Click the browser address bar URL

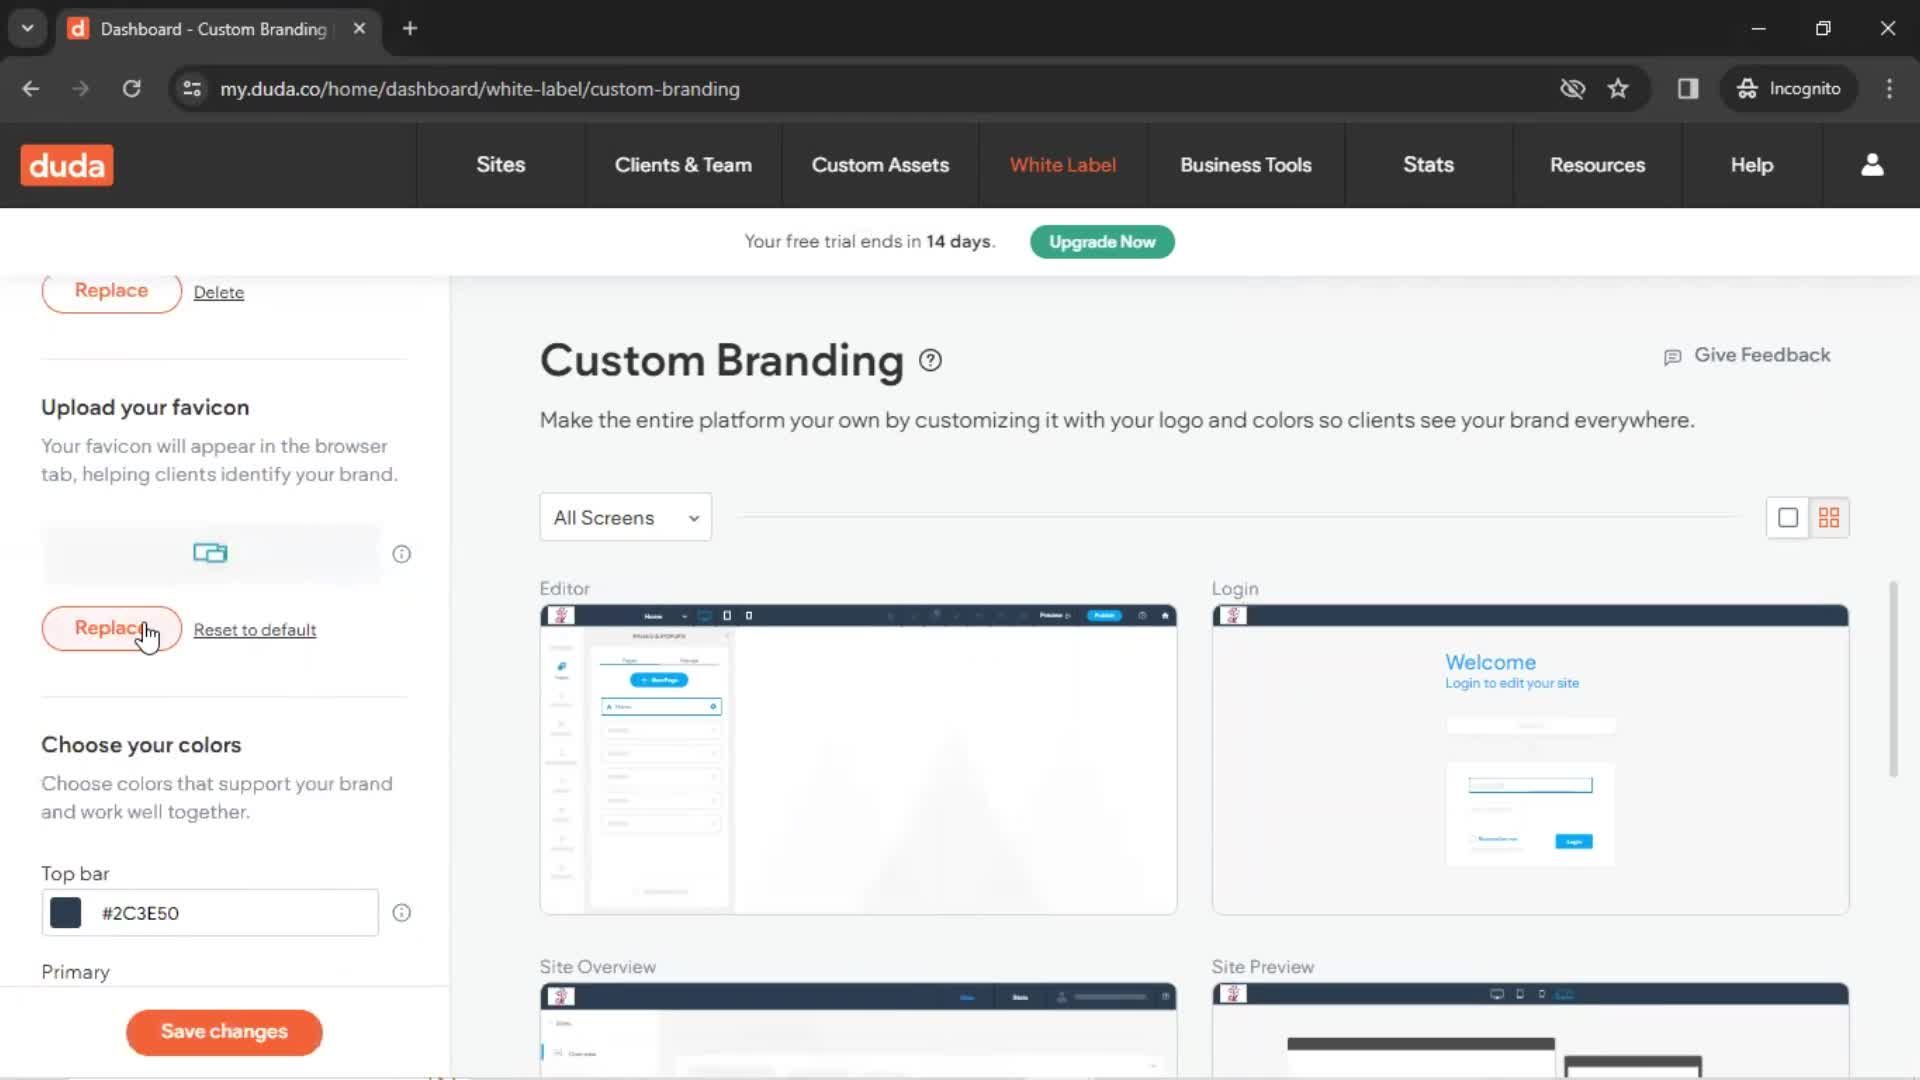click(x=480, y=89)
